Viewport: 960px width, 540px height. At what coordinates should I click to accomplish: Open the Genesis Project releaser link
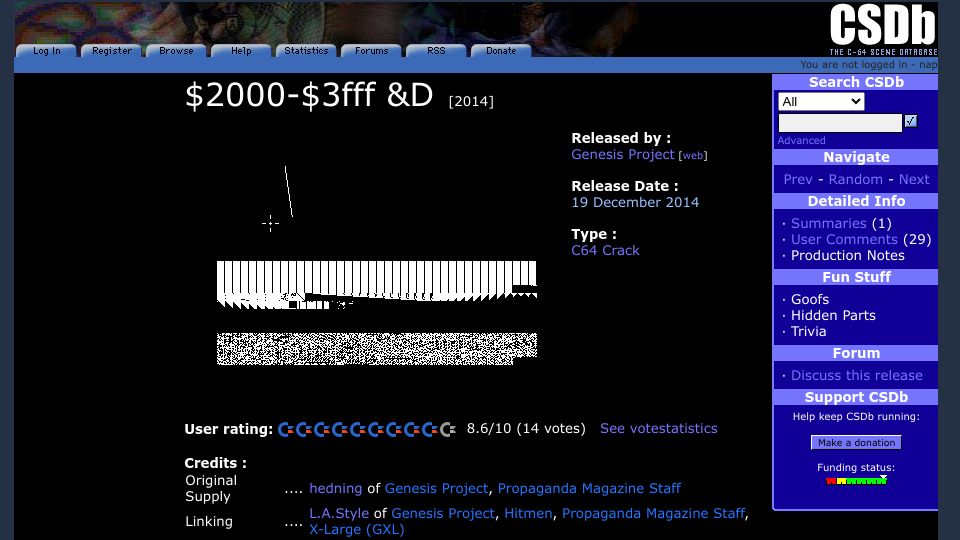pyautogui.click(x=623, y=154)
